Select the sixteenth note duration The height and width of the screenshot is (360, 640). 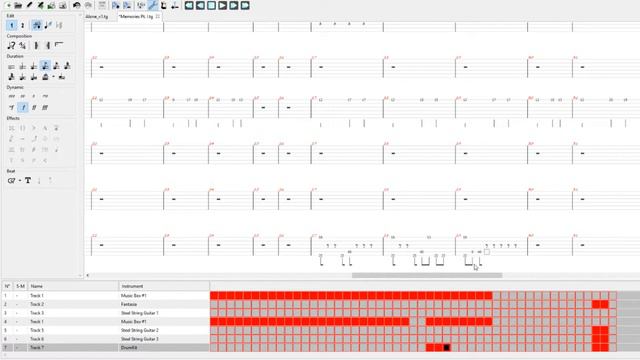[56, 66]
